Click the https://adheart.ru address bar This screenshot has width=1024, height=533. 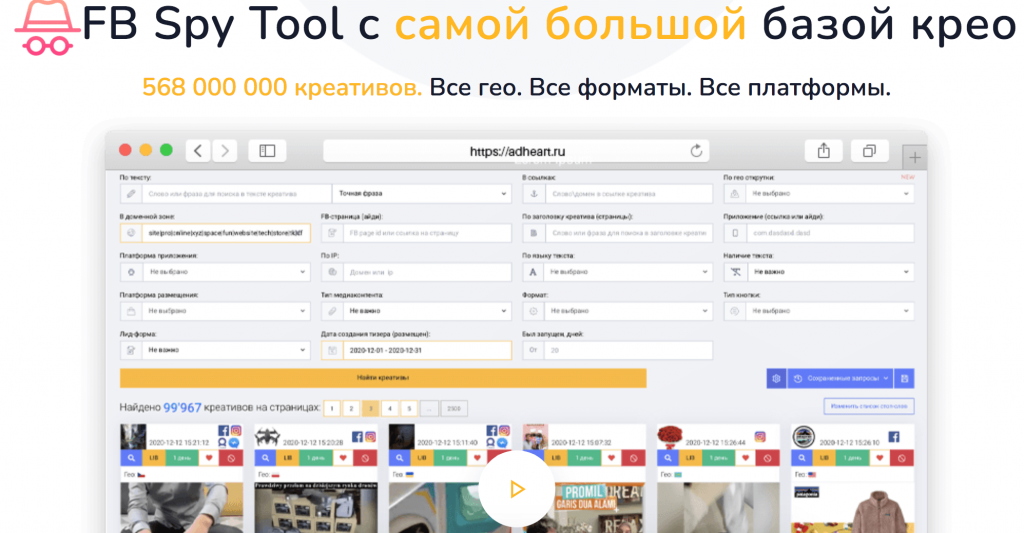516,151
